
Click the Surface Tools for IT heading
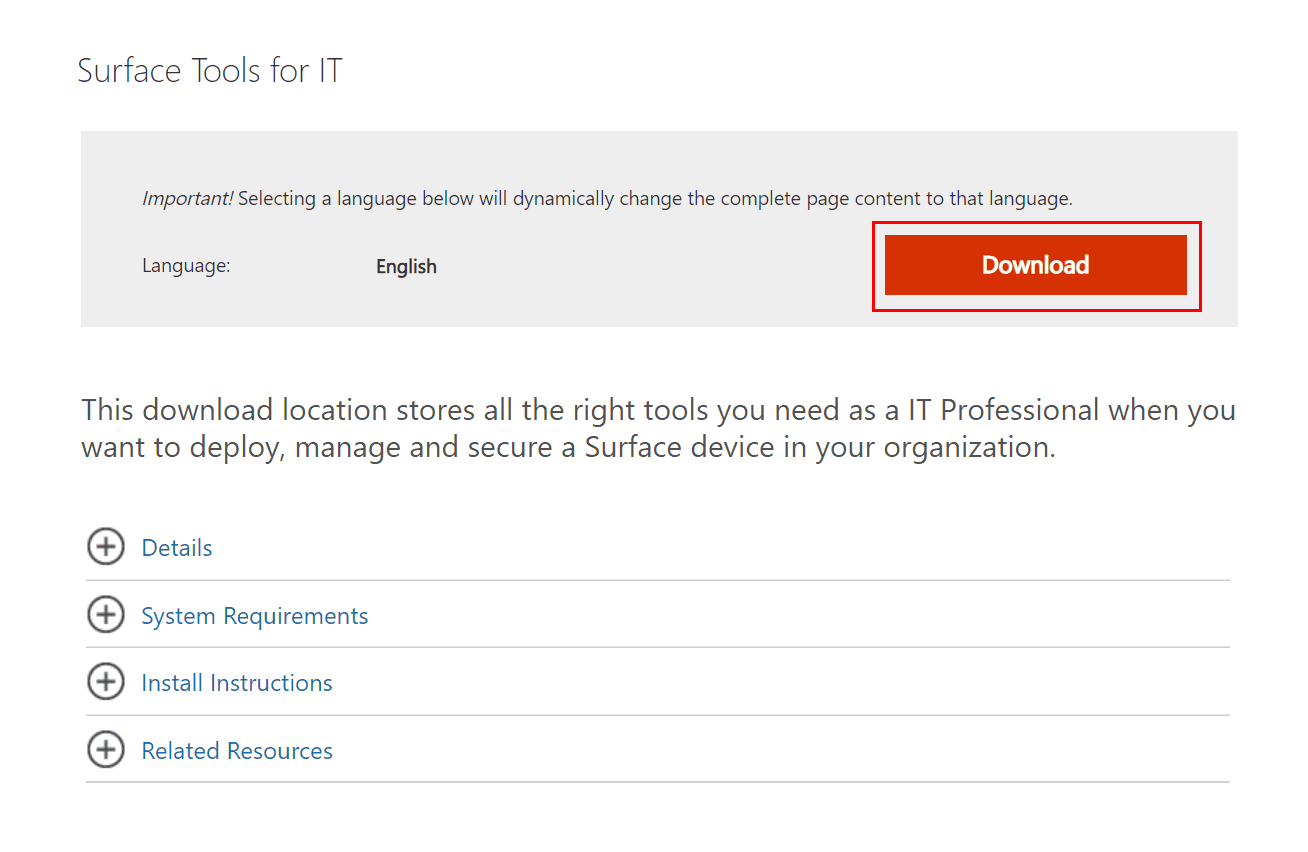pos(210,71)
